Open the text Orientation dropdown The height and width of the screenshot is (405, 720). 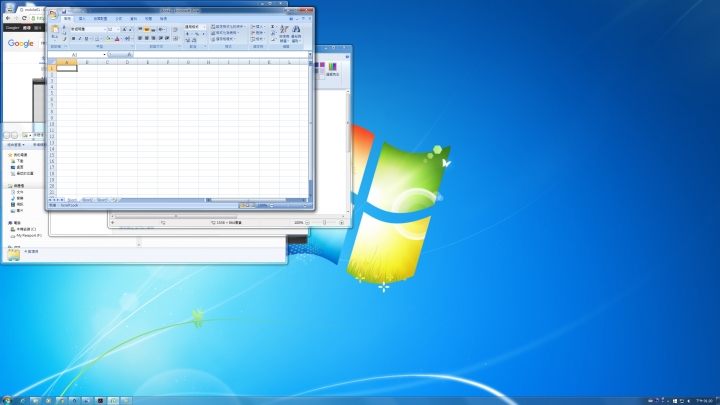click(x=162, y=29)
